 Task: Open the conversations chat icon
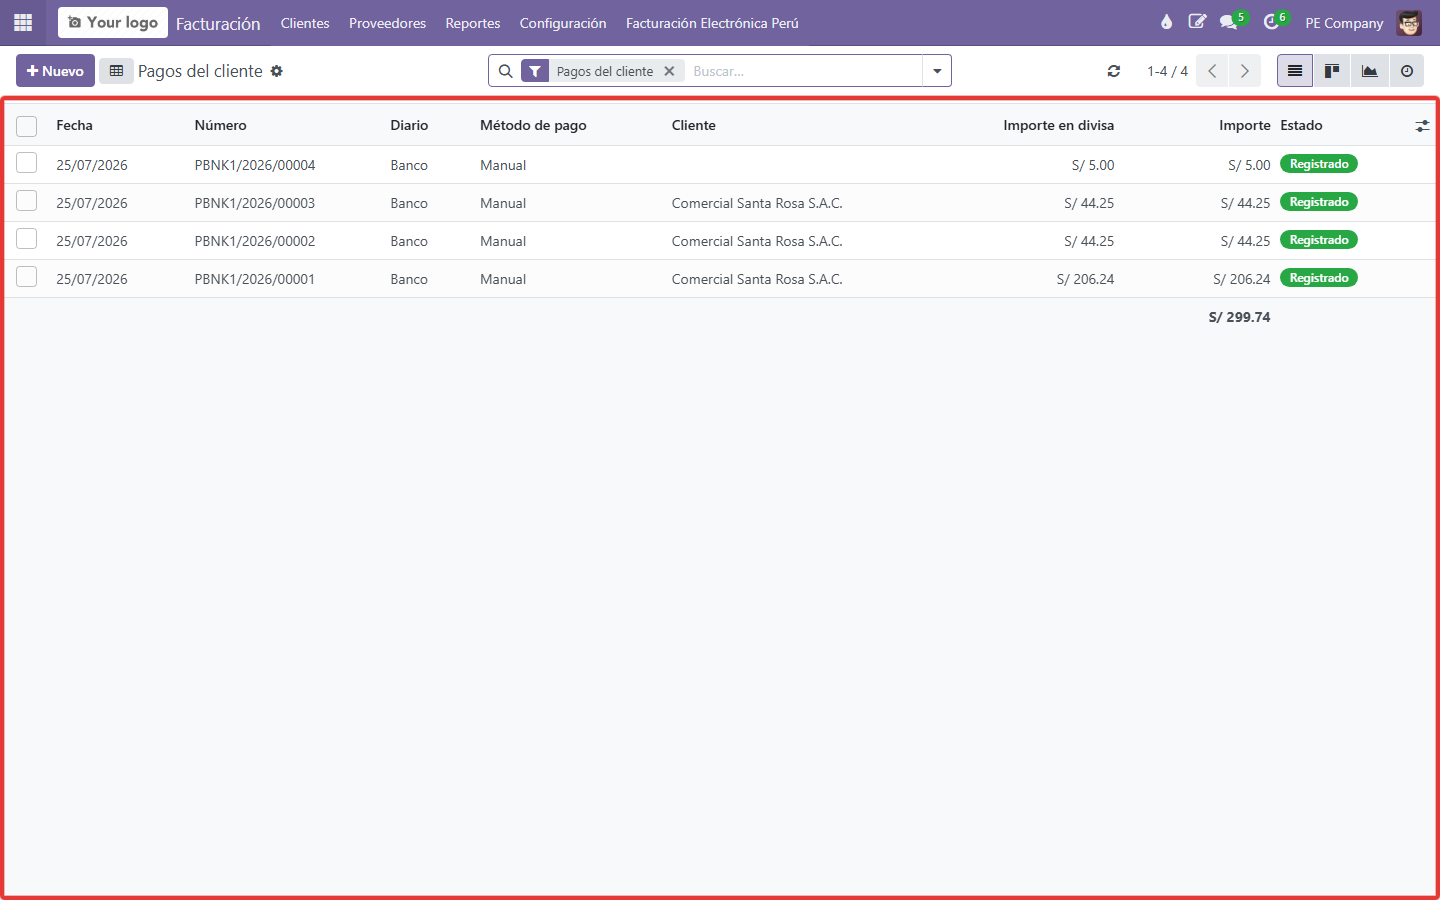(x=1229, y=22)
